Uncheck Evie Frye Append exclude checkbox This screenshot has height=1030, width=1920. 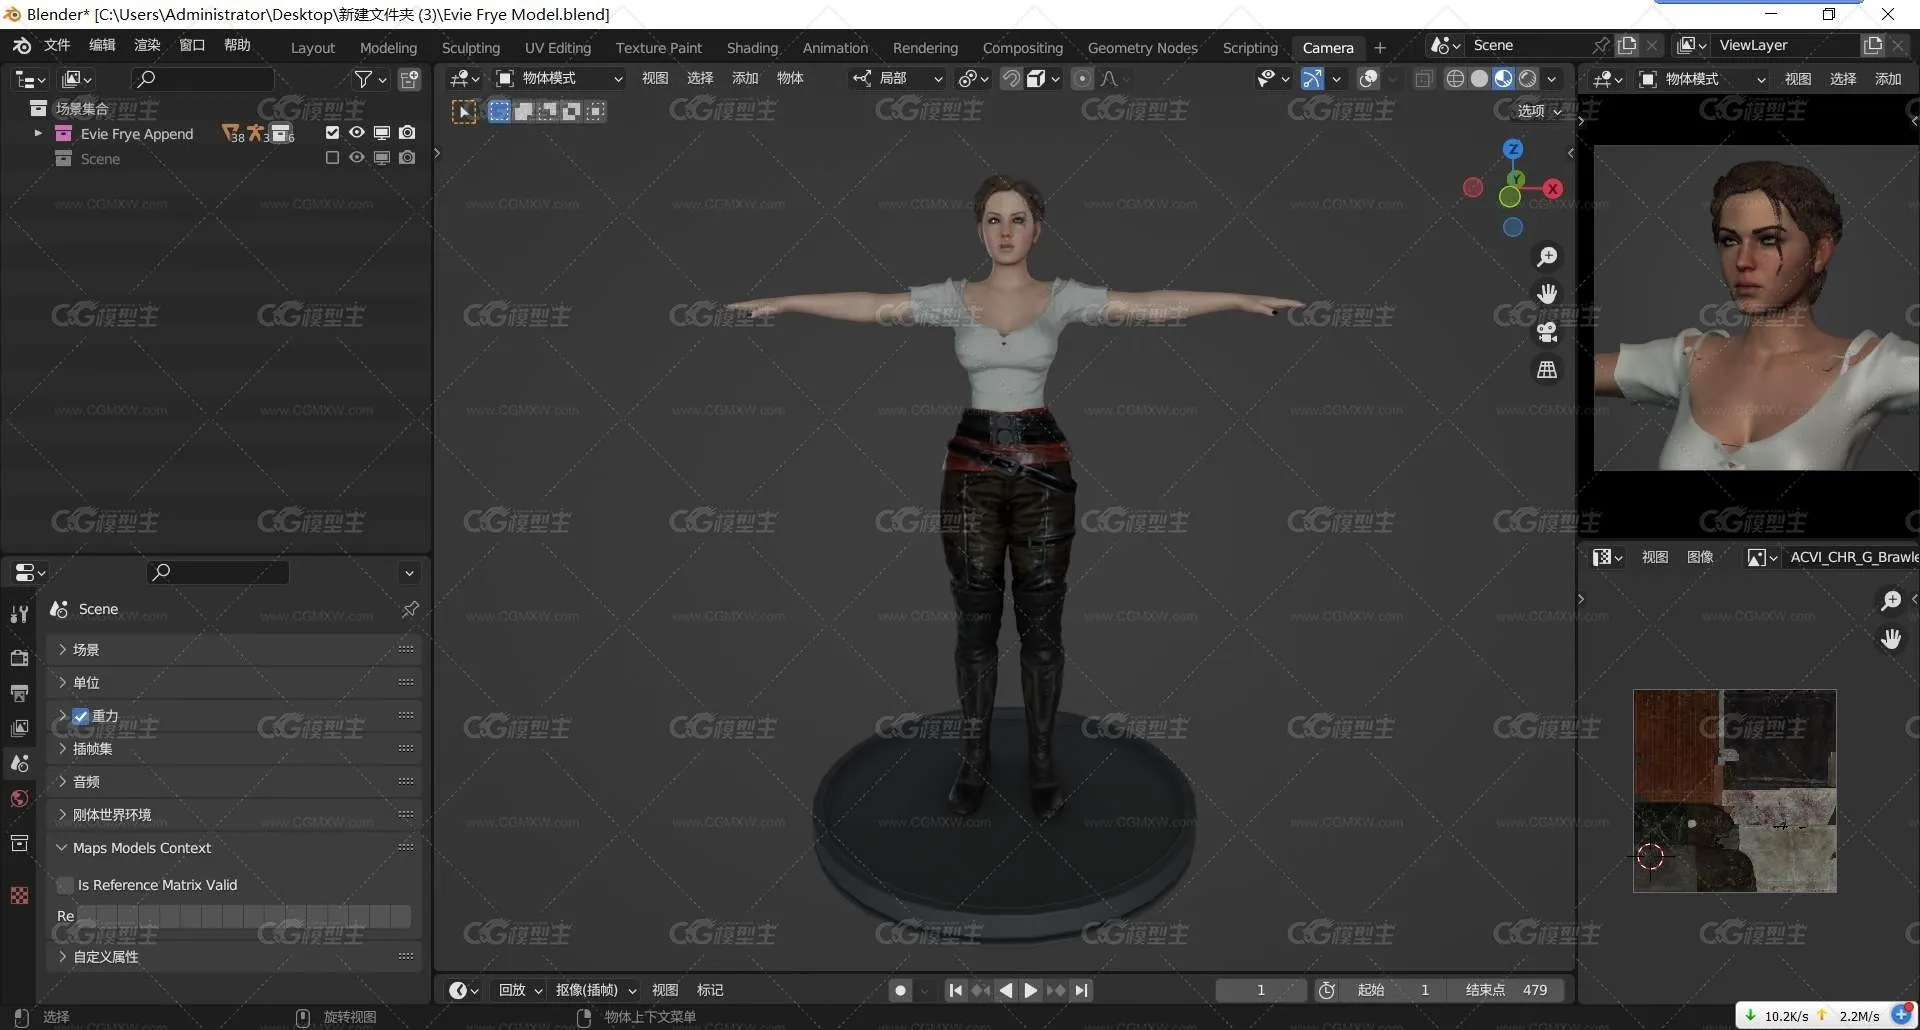[333, 132]
